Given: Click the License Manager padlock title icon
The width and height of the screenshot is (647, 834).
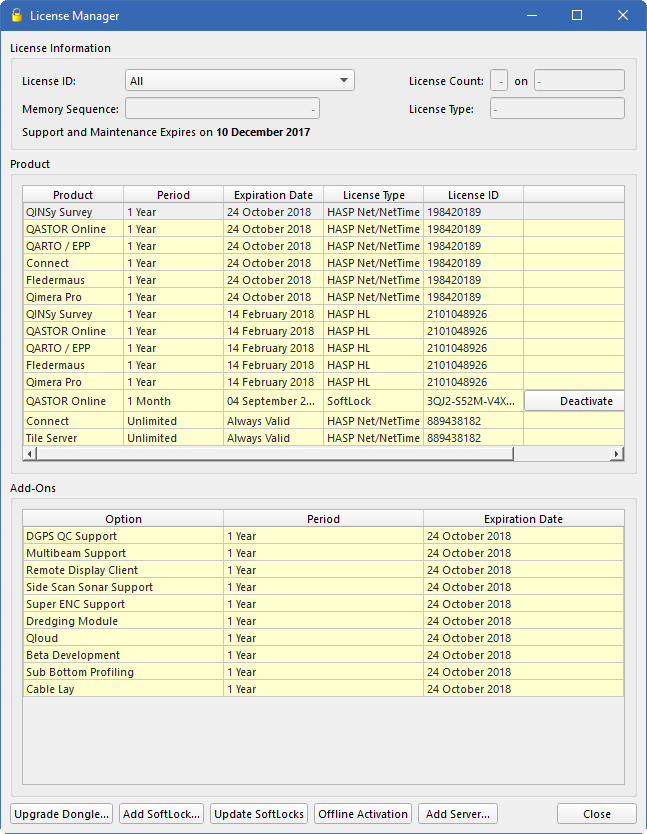Looking at the screenshot, I should point(16,16).
